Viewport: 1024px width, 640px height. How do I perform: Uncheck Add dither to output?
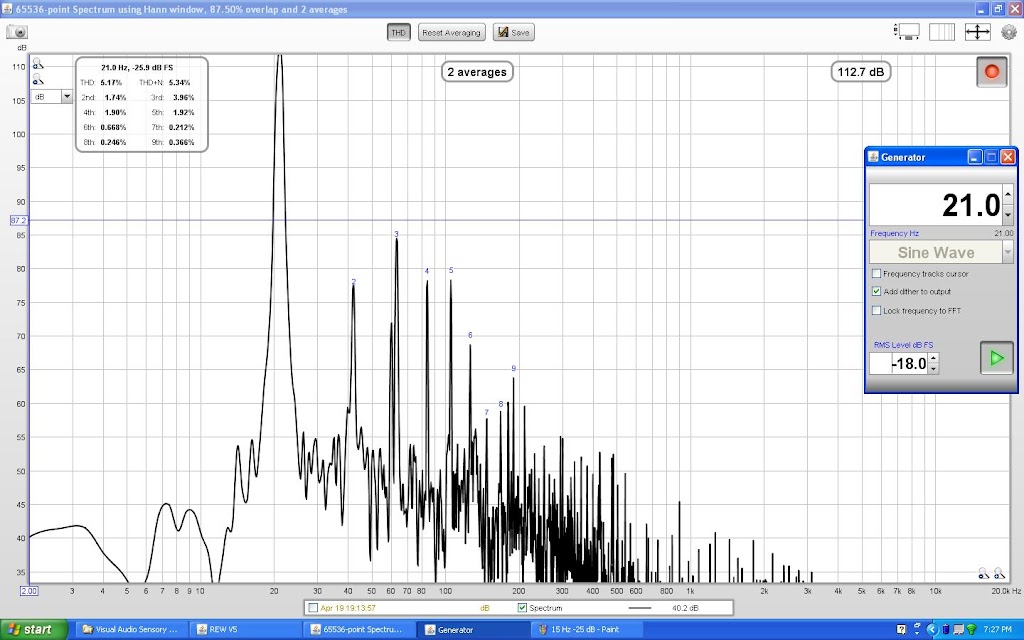(876, 291)
